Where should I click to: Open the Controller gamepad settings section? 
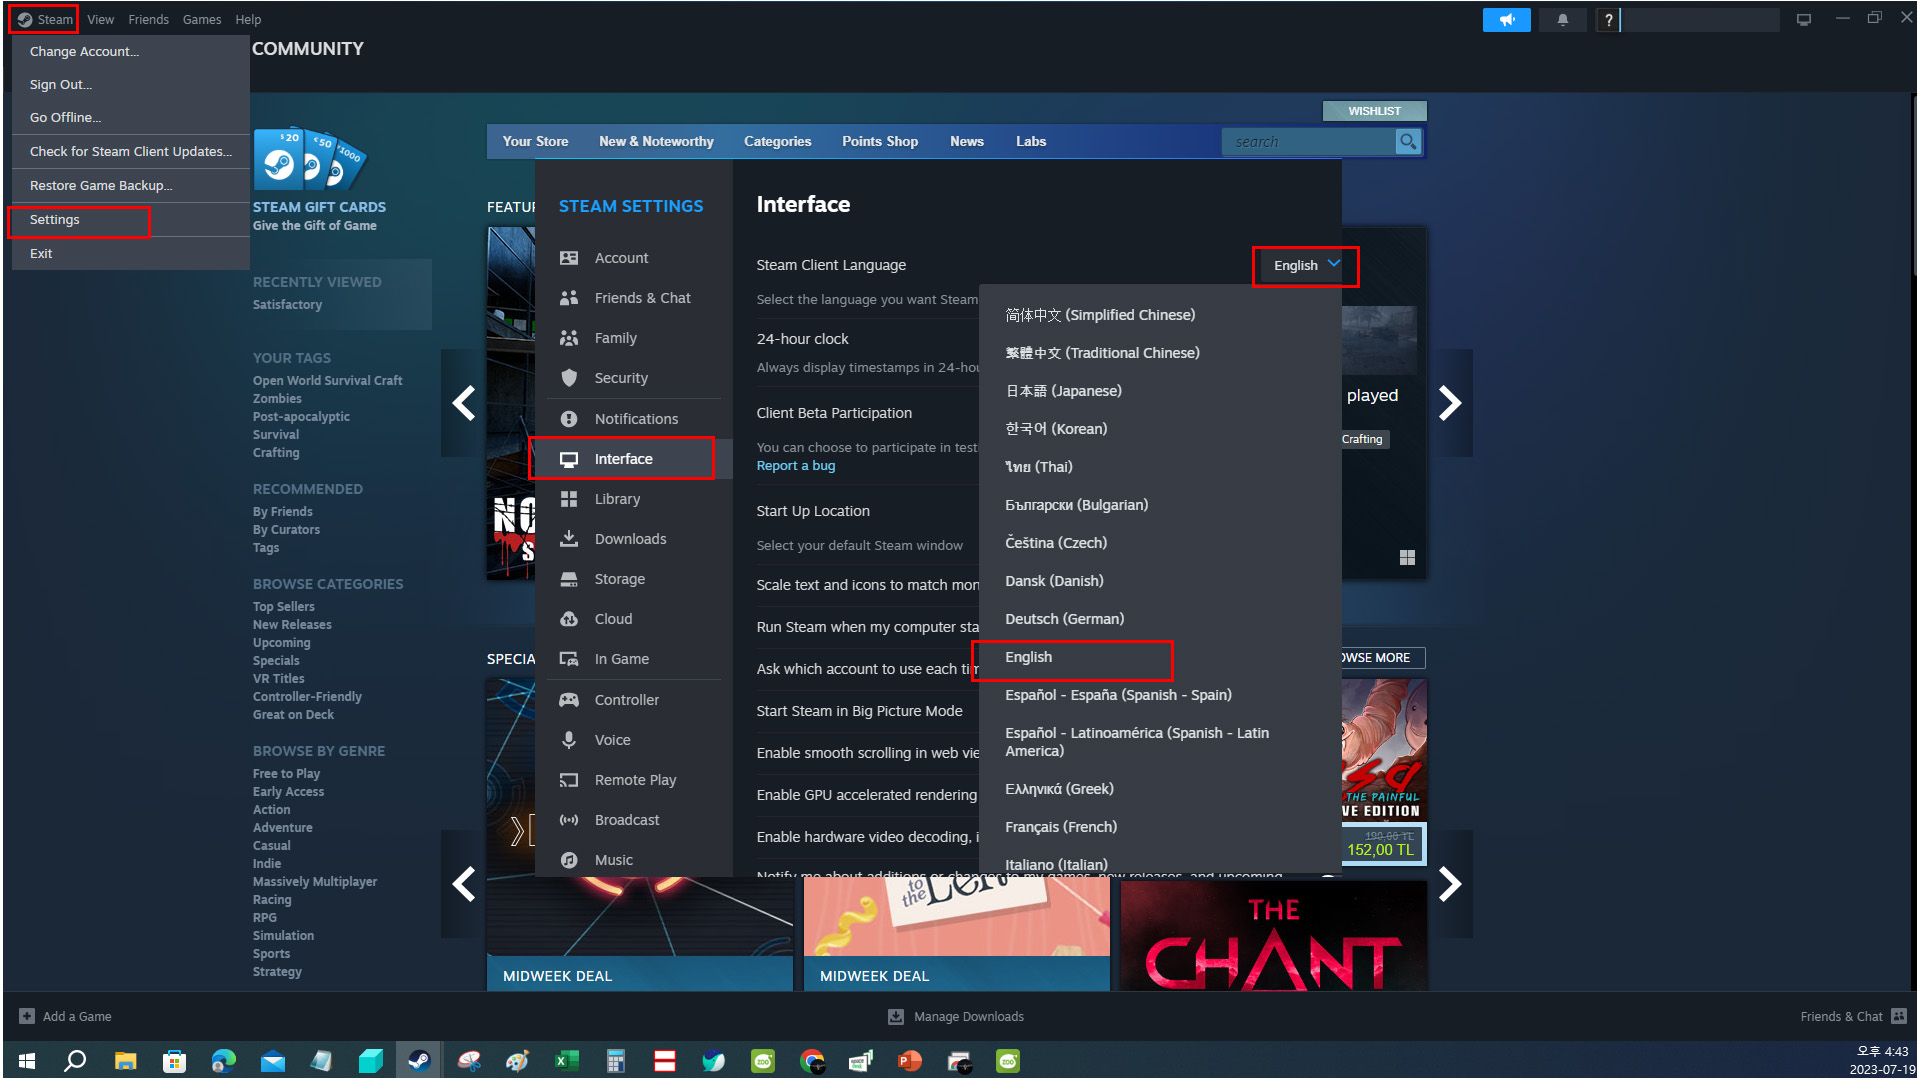pos(626,700)
